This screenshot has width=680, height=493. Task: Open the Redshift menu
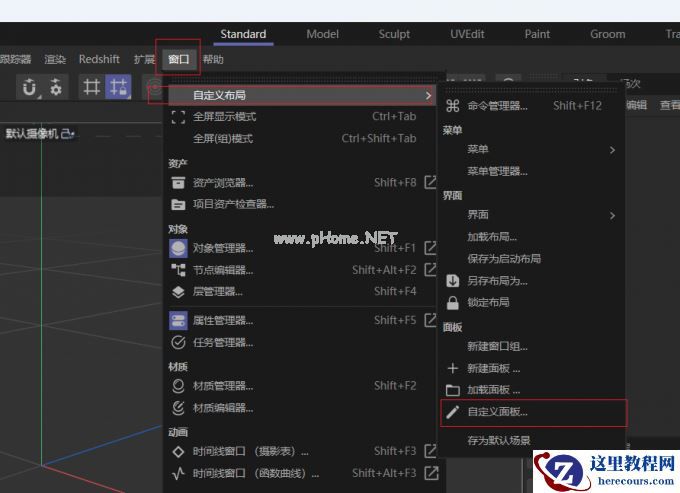[99, 59]
